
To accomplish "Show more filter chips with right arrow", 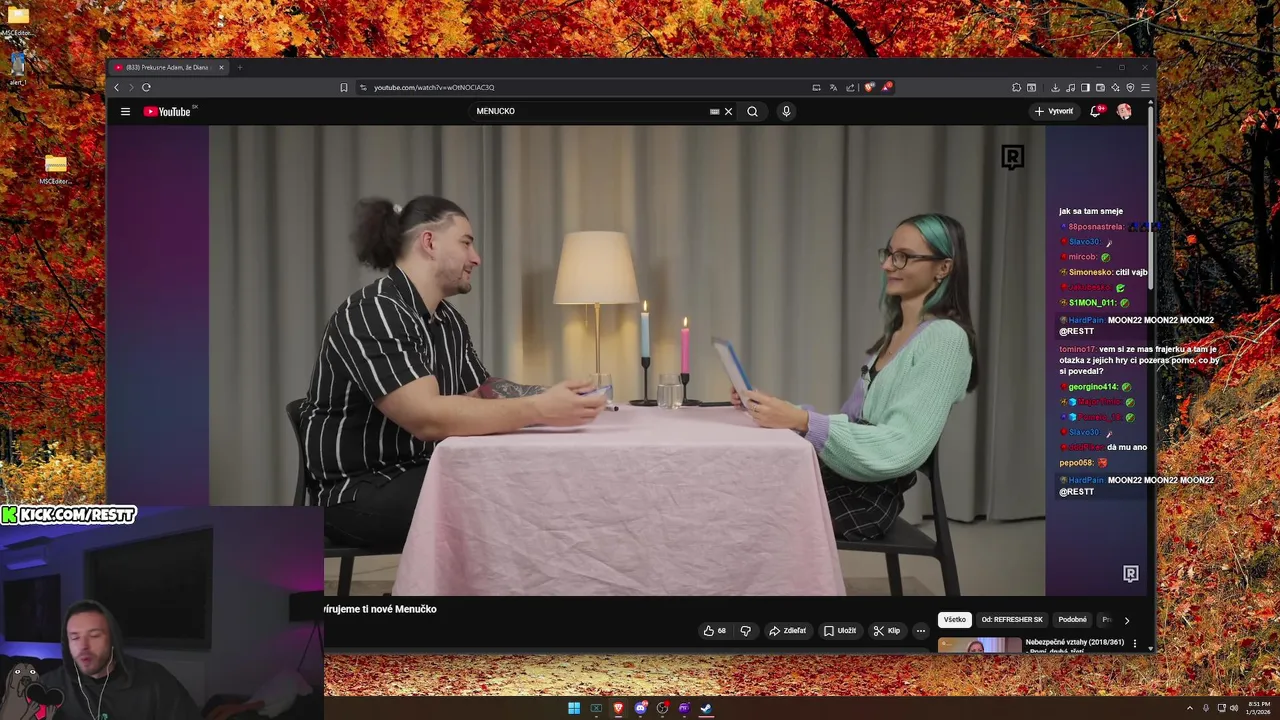I will click(x=1126, y=620).
